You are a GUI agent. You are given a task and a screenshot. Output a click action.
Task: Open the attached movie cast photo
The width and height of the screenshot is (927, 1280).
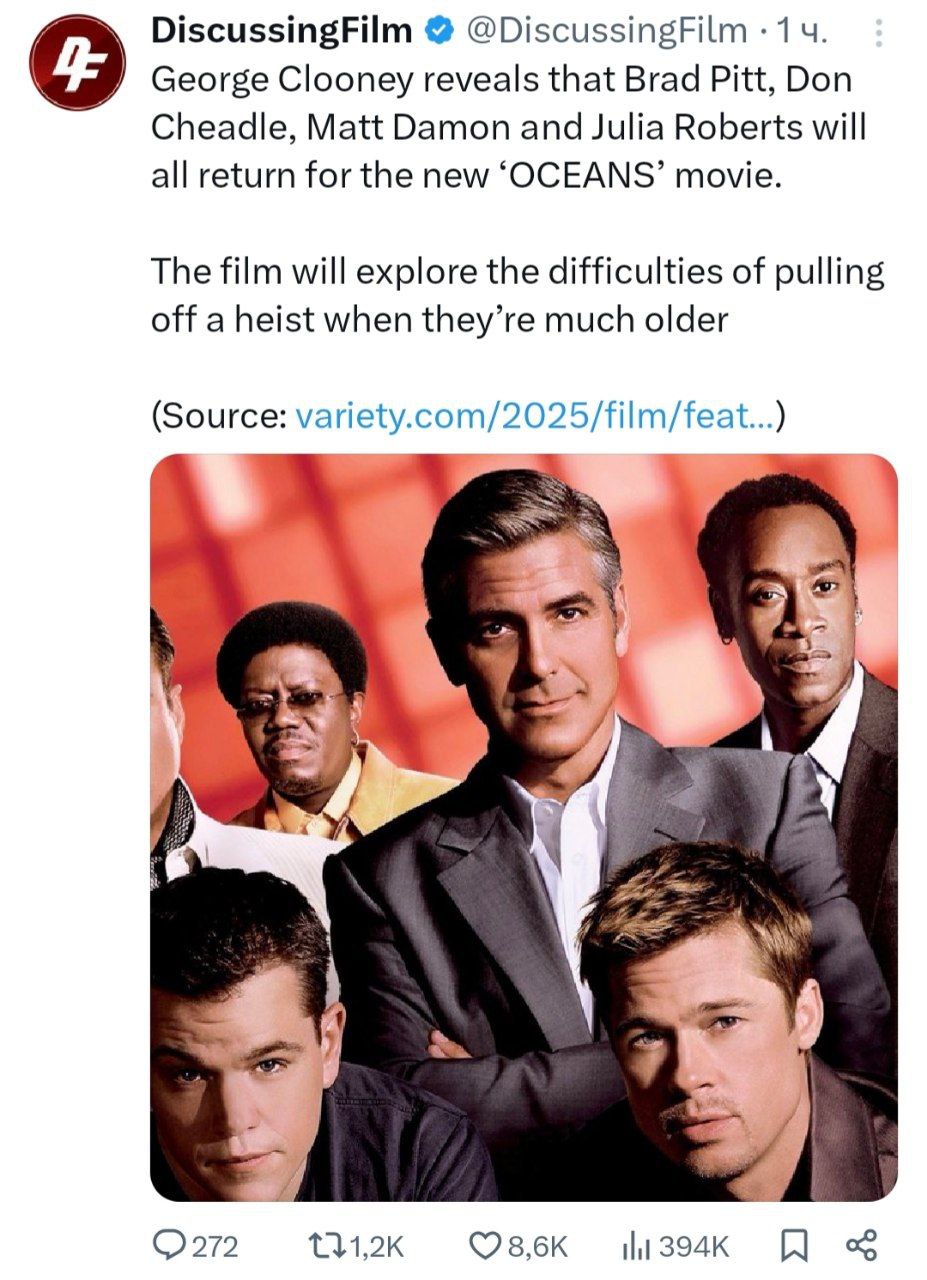pos(524,827)
